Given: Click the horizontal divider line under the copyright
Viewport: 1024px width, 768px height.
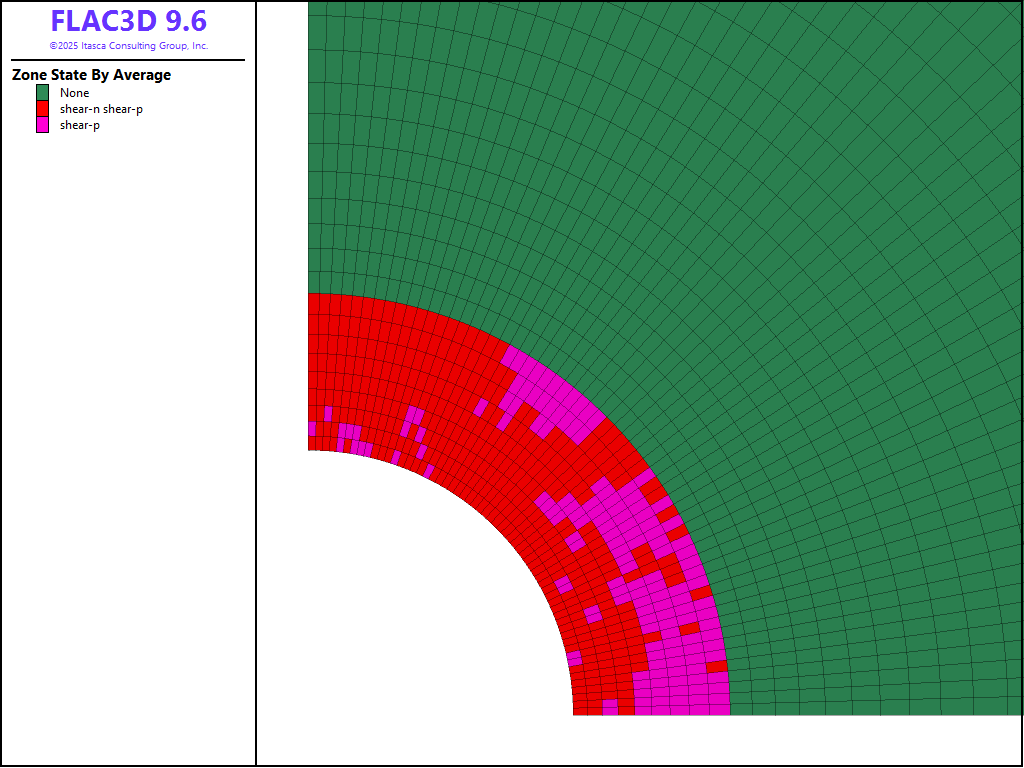Looking at the screenshot, I should point(128,60).
